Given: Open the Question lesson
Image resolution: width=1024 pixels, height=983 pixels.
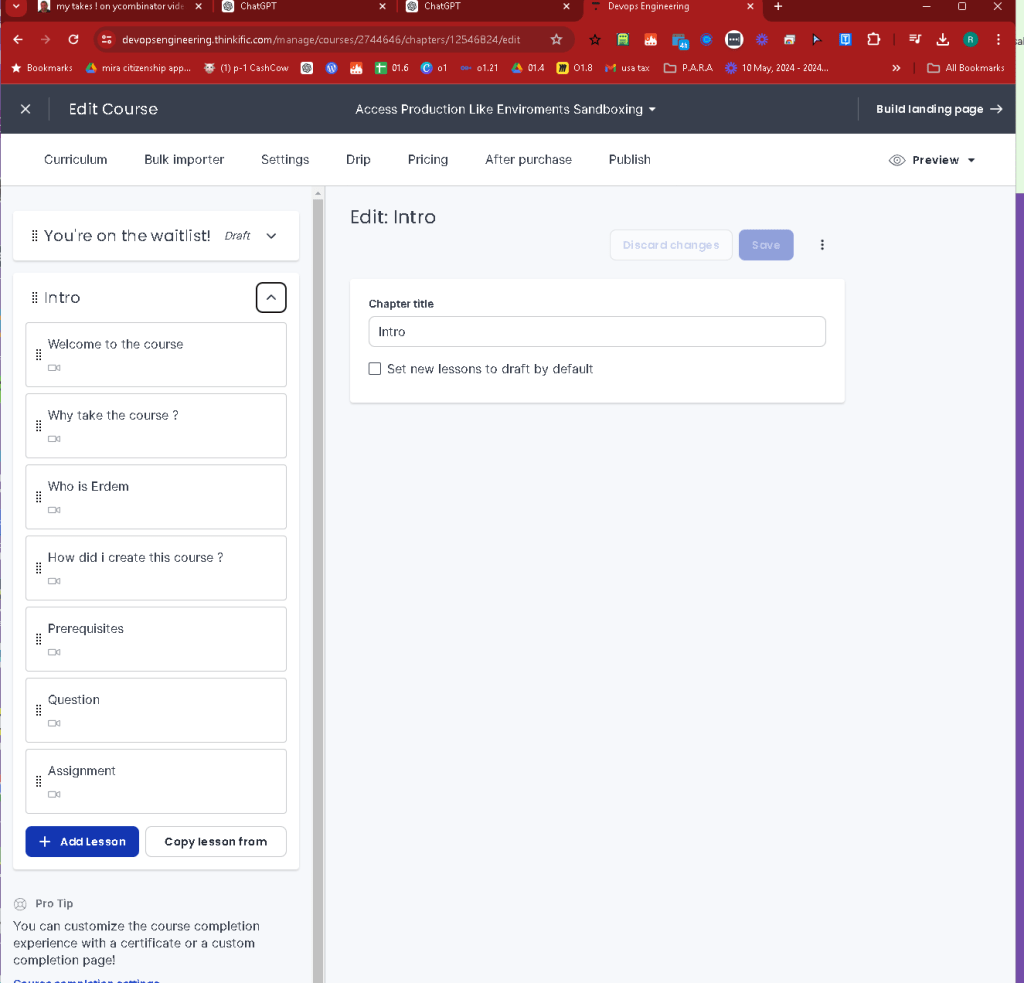Looking at the screenshot, I should [156, 711].
